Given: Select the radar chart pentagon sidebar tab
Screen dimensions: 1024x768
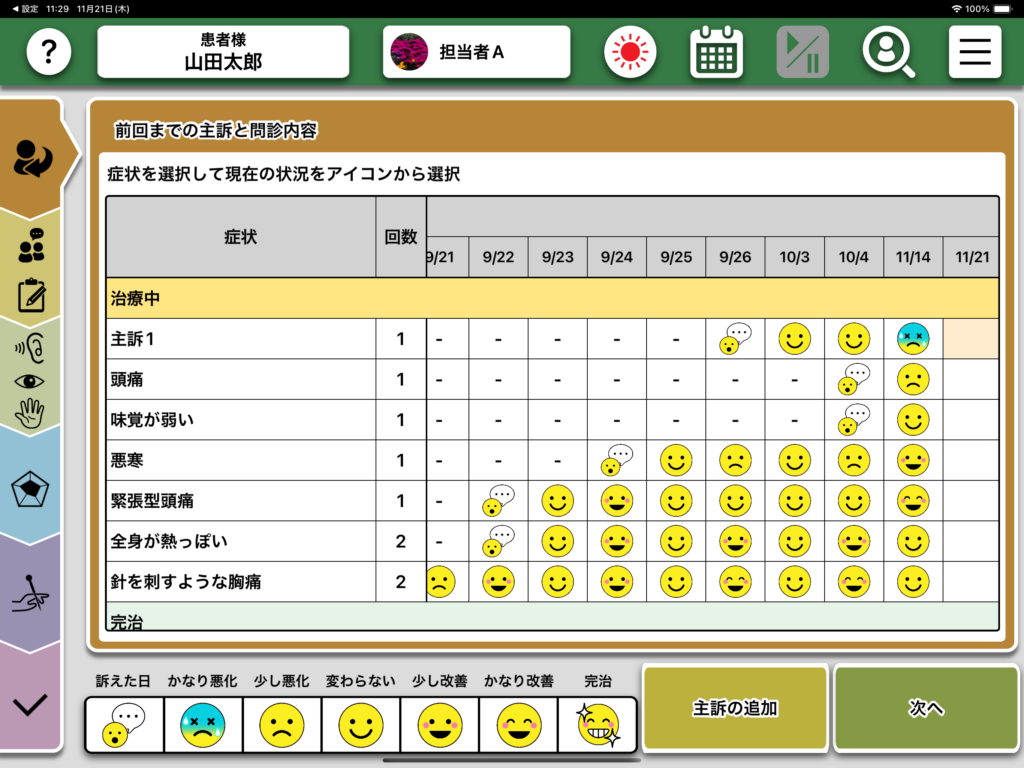Looking at the screenshot, I should (x=32, y=490).
